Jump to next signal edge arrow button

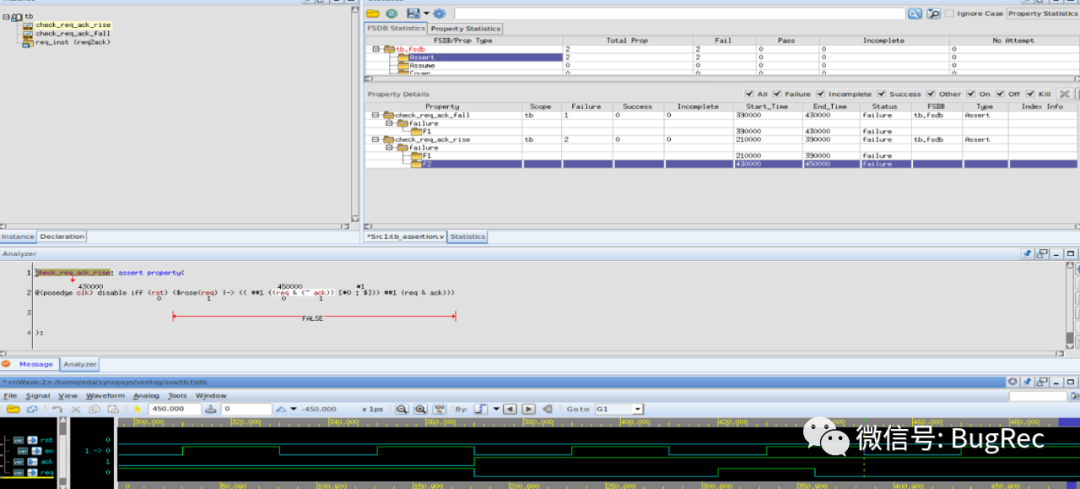(528, 409)
